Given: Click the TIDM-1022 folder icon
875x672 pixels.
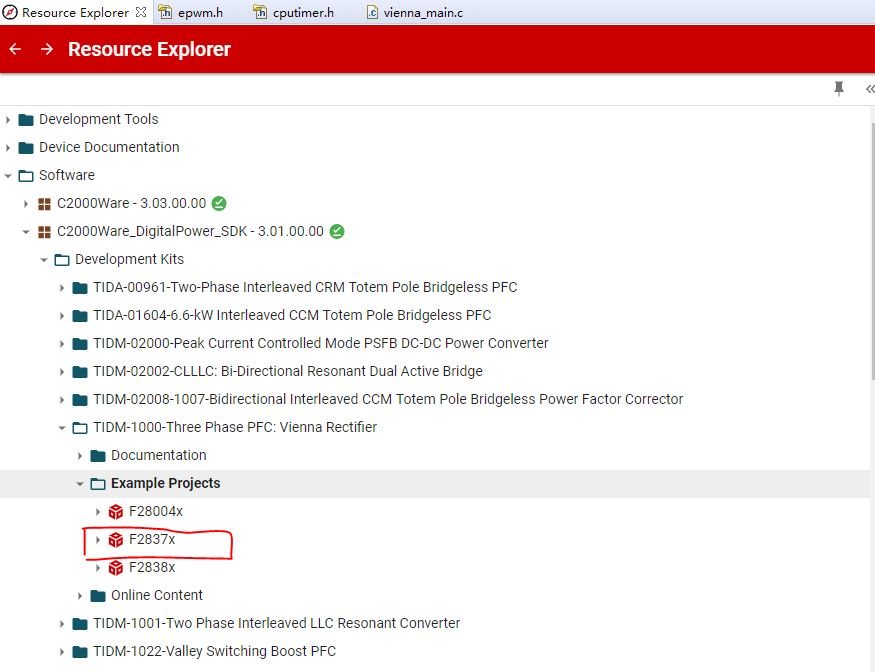Looking at the screenshot, I should pos(80,651).
